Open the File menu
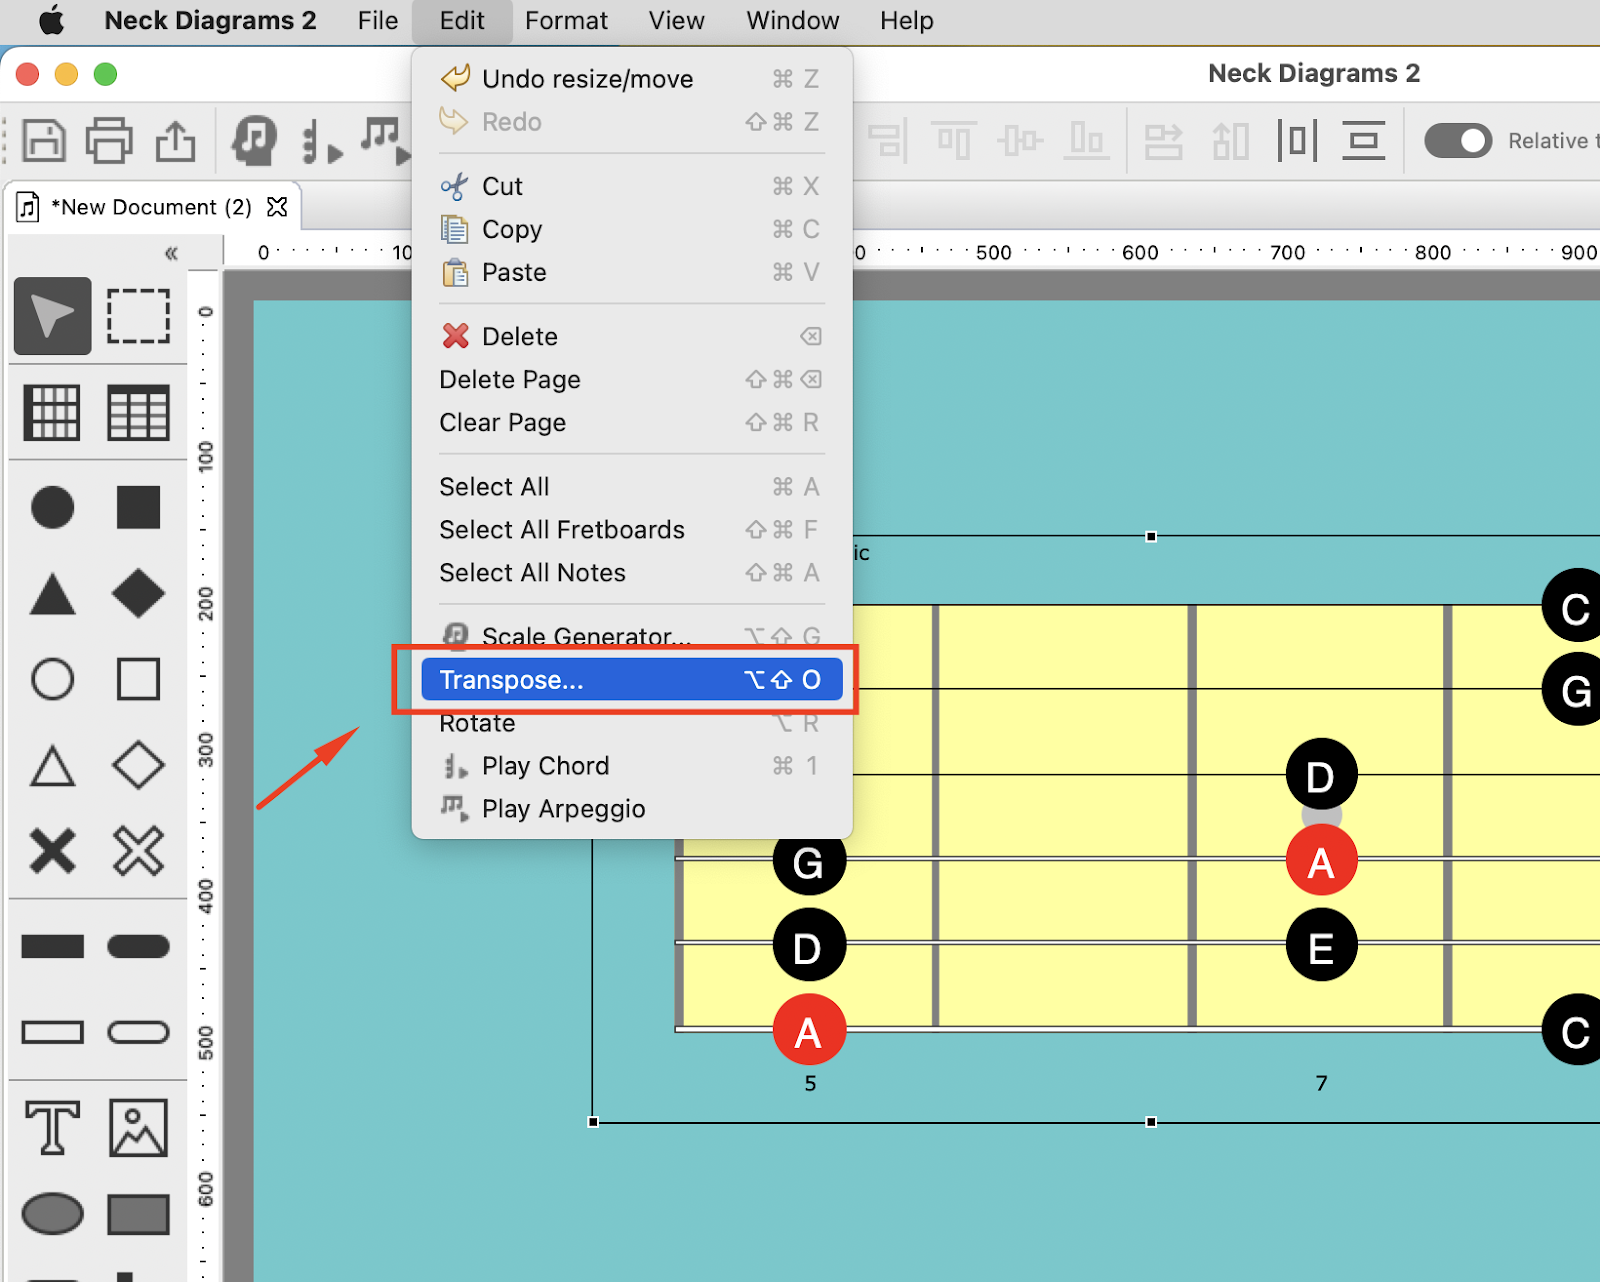This screenshot has width=1600, height=1282. 377,21
